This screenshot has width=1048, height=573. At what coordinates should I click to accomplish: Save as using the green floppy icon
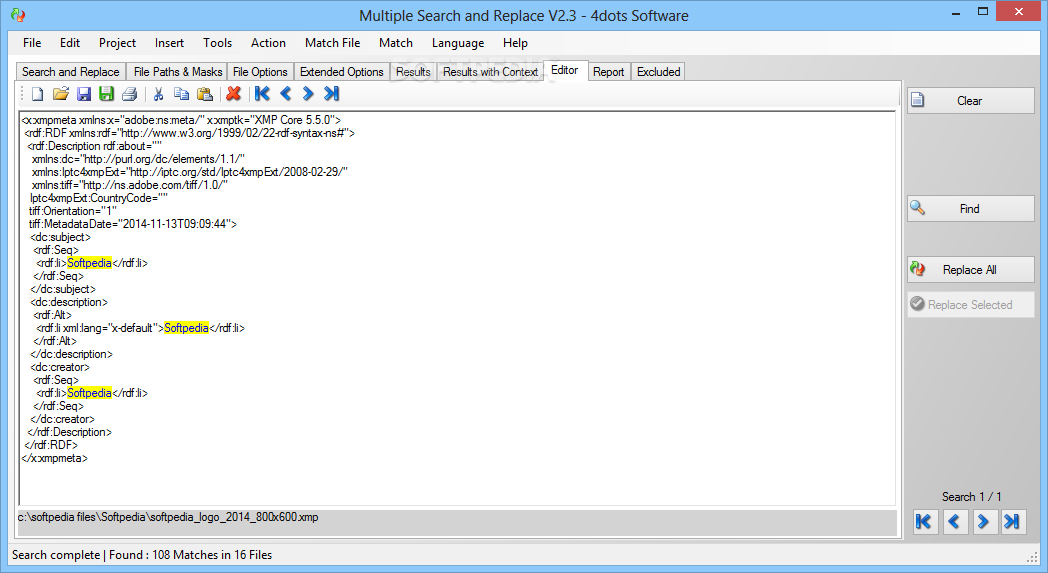(x=106, y=94)
